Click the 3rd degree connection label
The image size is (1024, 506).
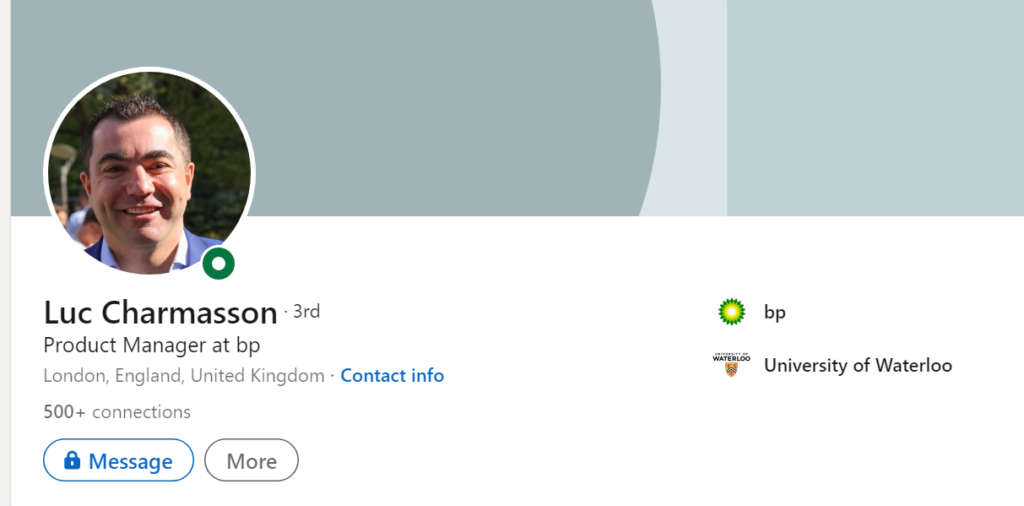click(x=306, y=312)
